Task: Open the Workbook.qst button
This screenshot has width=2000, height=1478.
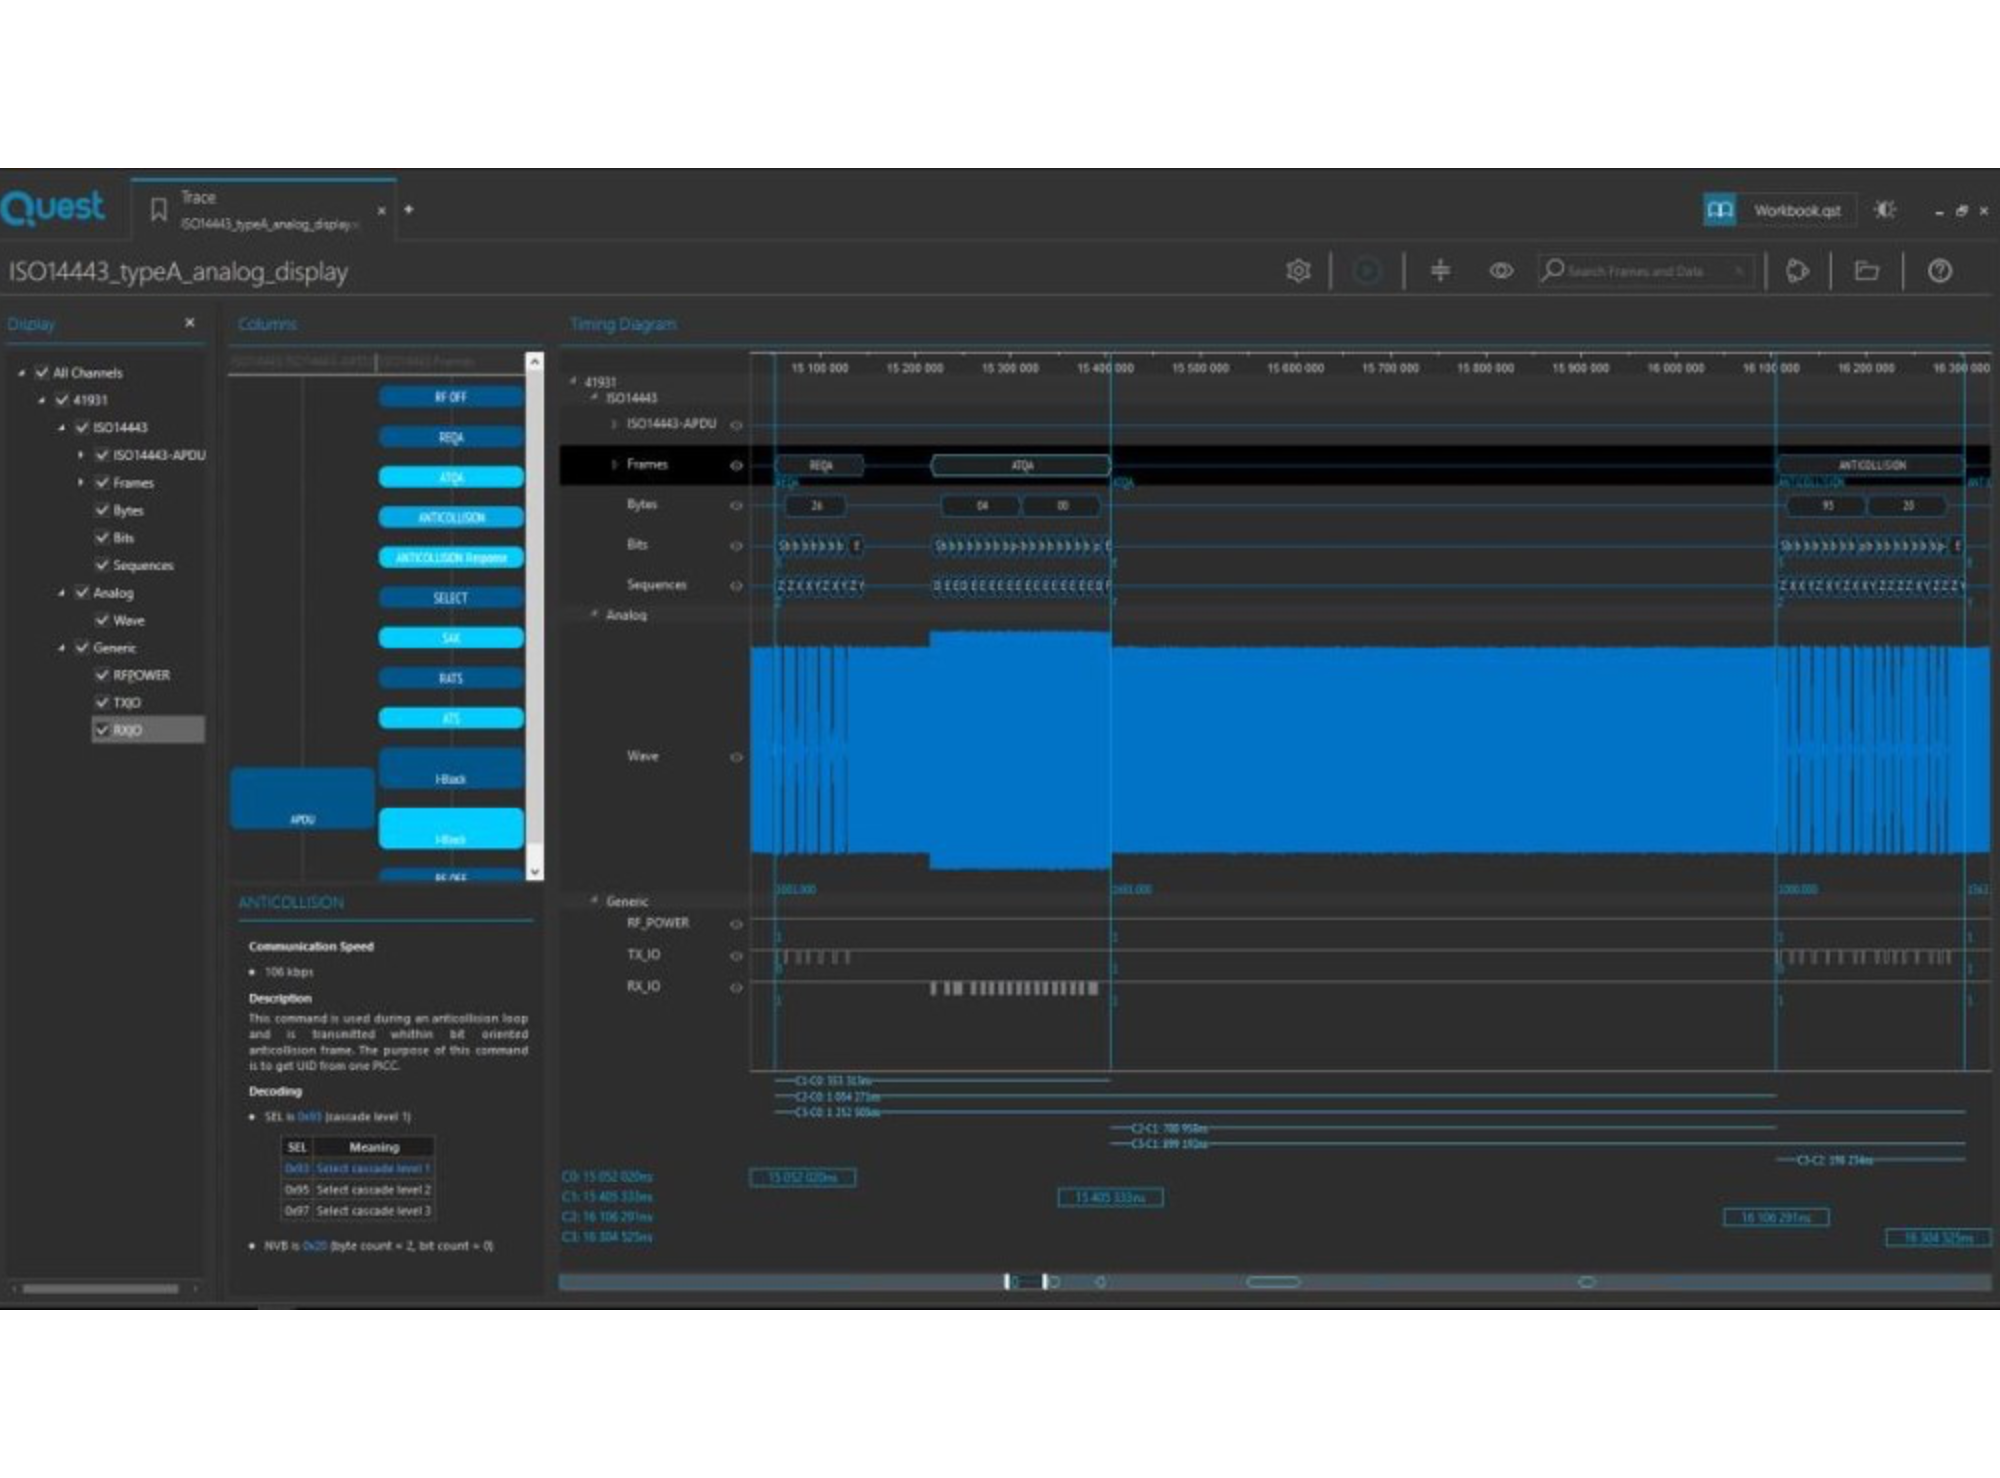Action: (1795, 210)
